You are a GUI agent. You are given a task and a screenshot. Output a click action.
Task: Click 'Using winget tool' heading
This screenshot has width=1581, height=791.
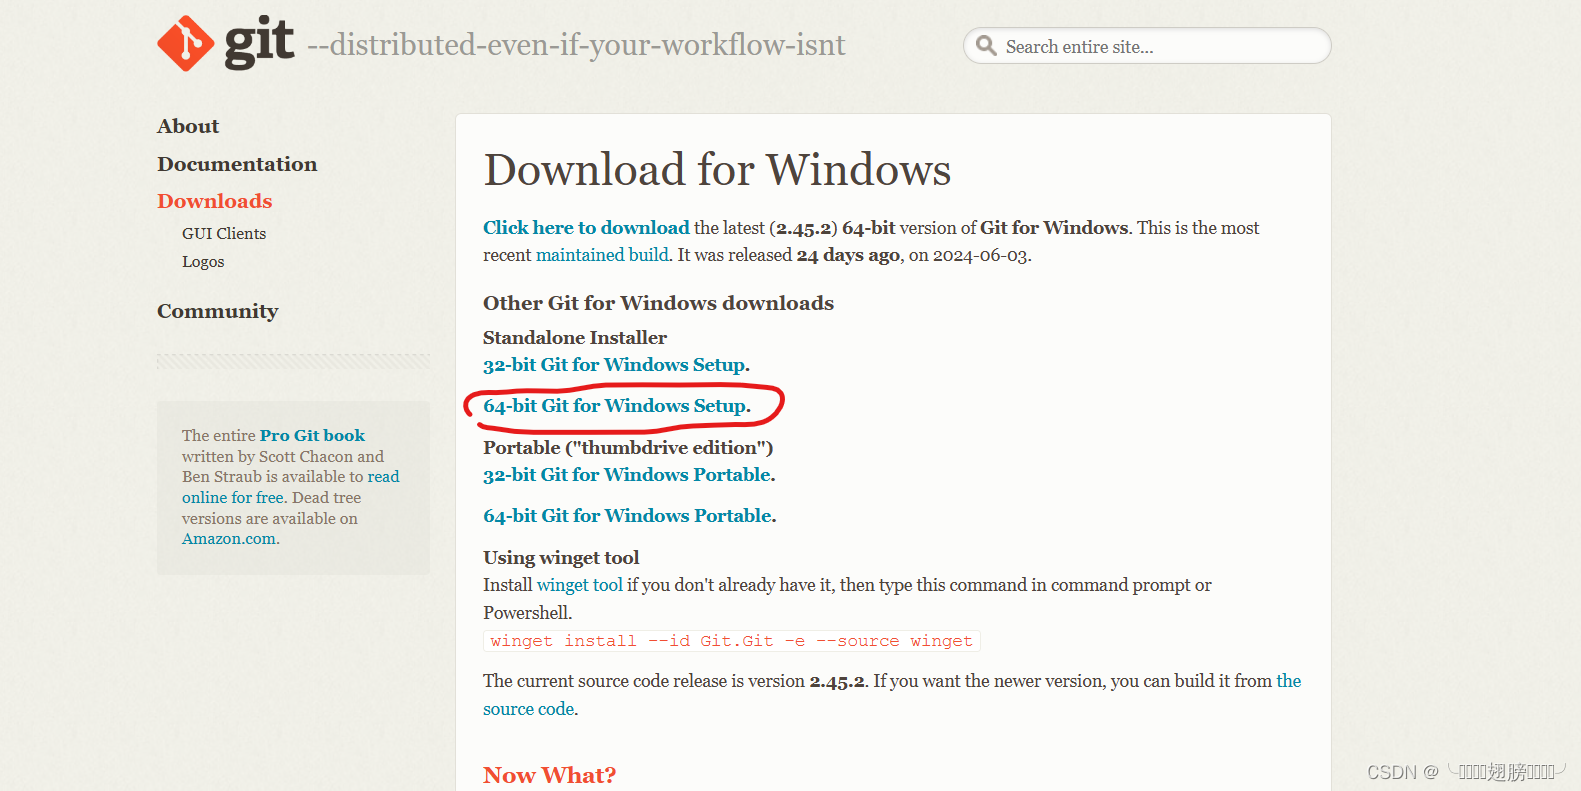pos(561,558)
